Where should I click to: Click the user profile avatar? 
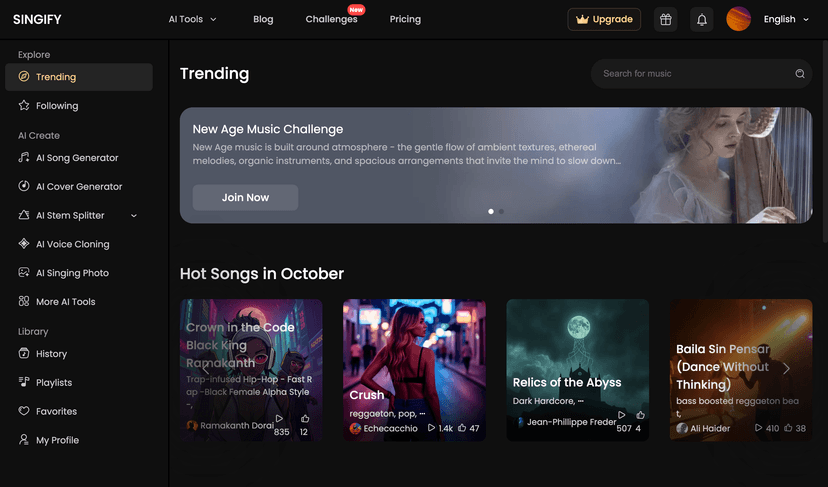(x=738, y=19)
